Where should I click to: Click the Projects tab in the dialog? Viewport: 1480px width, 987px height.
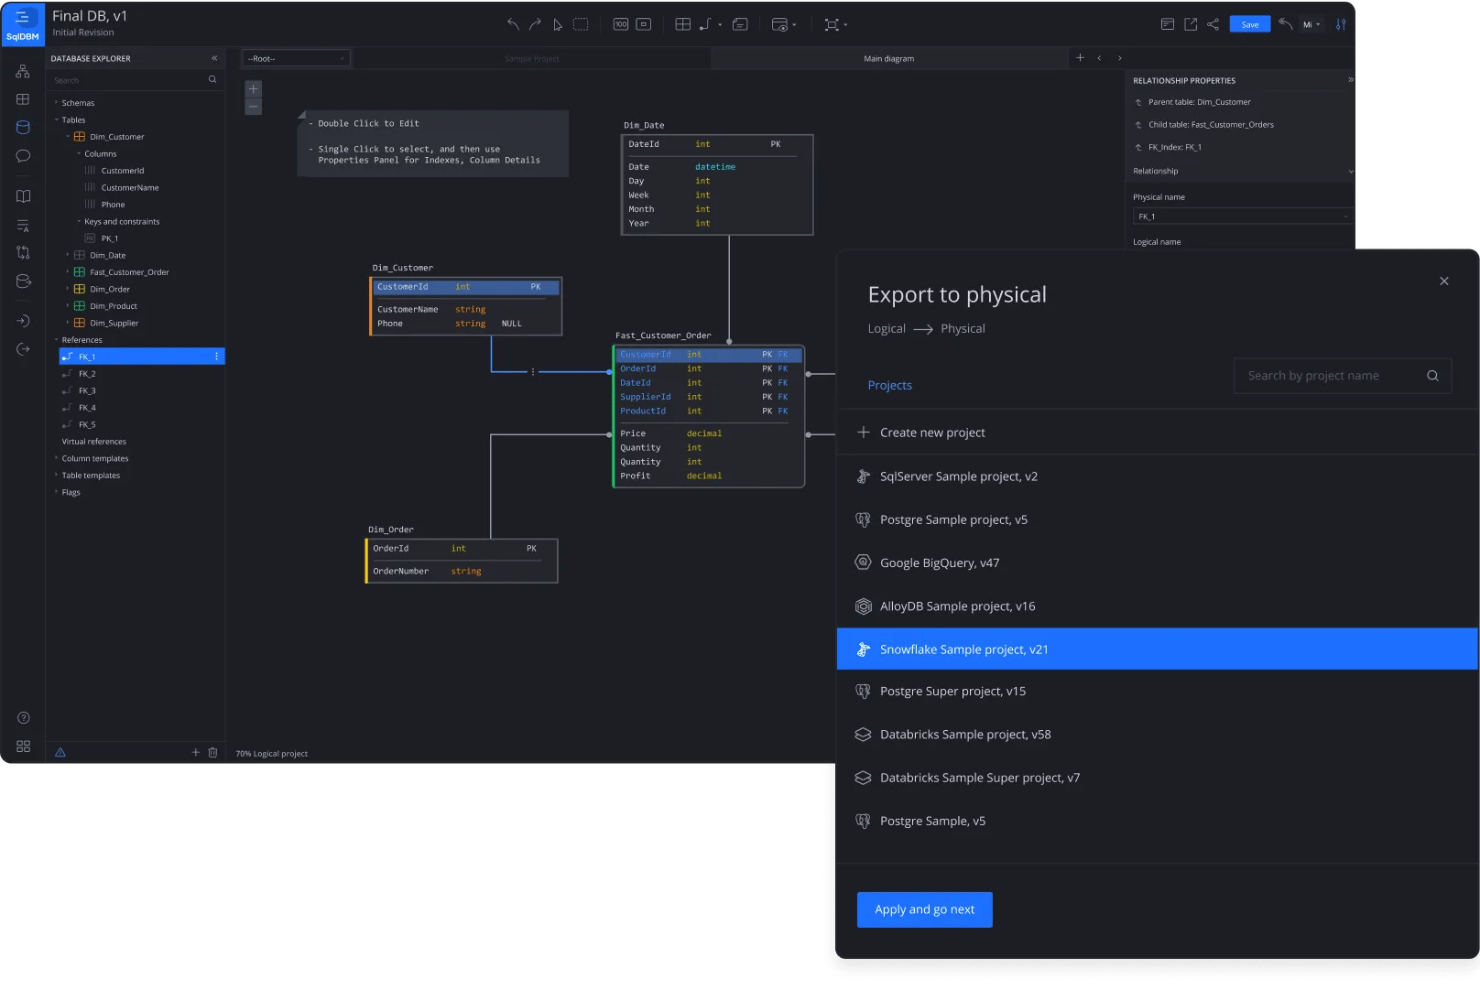pyautogui.click(x=890, y=385)
